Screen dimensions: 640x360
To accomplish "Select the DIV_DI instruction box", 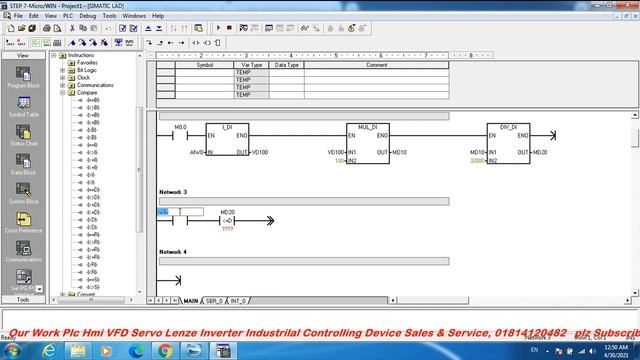I will (x=508, y=144).
